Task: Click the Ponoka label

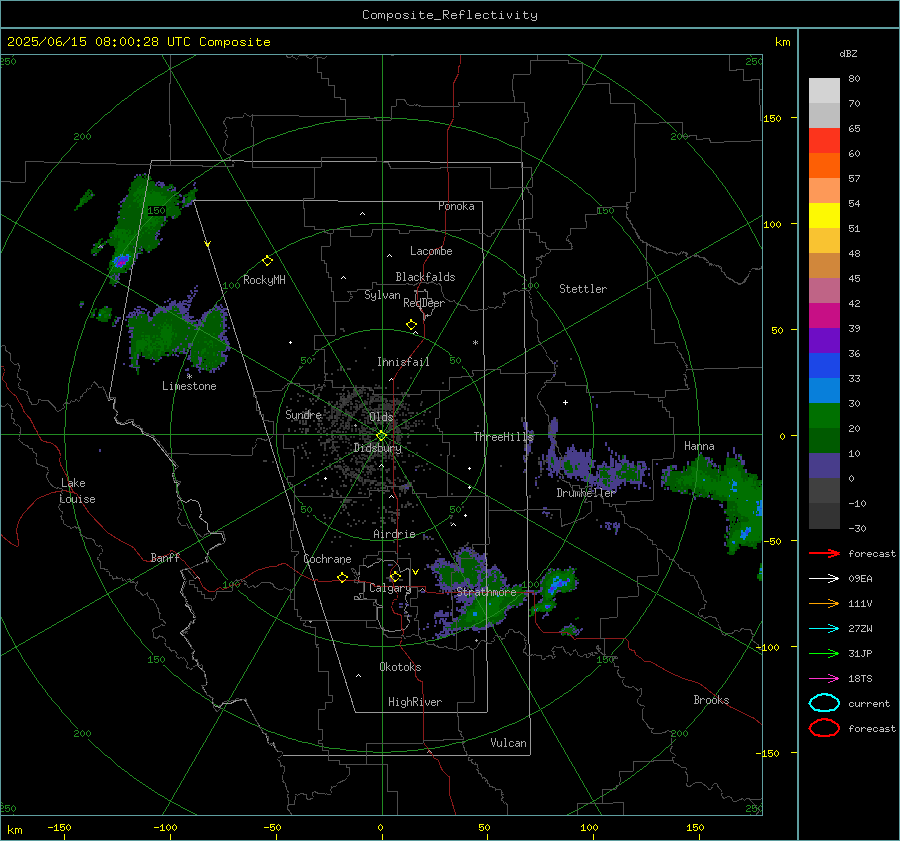Action: [x=456, y=206]
